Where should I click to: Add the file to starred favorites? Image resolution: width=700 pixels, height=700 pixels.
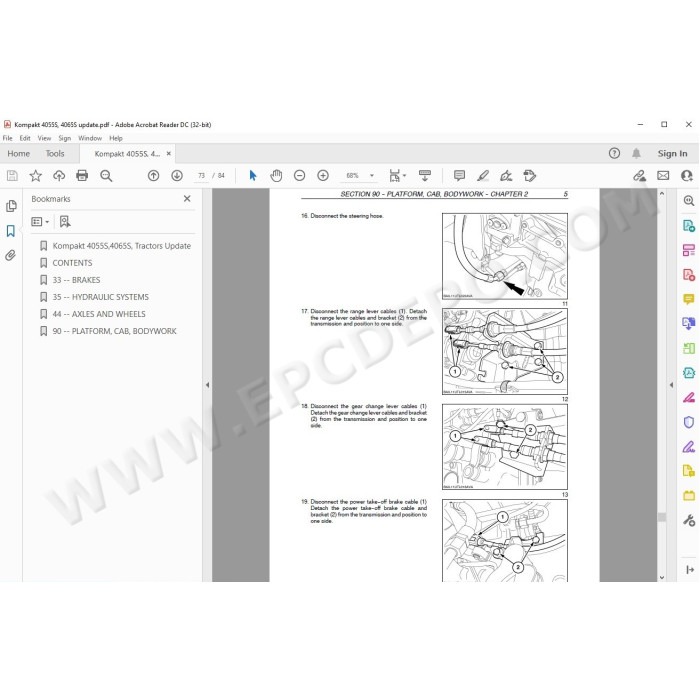[x=35, y=176]
